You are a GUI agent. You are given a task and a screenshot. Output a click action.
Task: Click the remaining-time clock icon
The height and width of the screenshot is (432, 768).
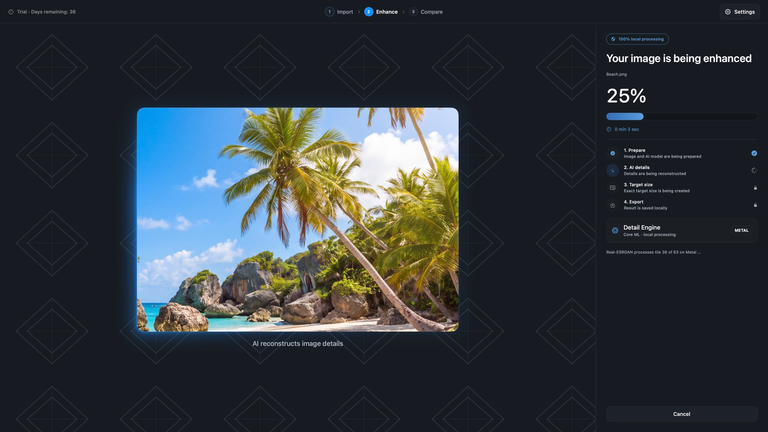(x=609, y=129)
